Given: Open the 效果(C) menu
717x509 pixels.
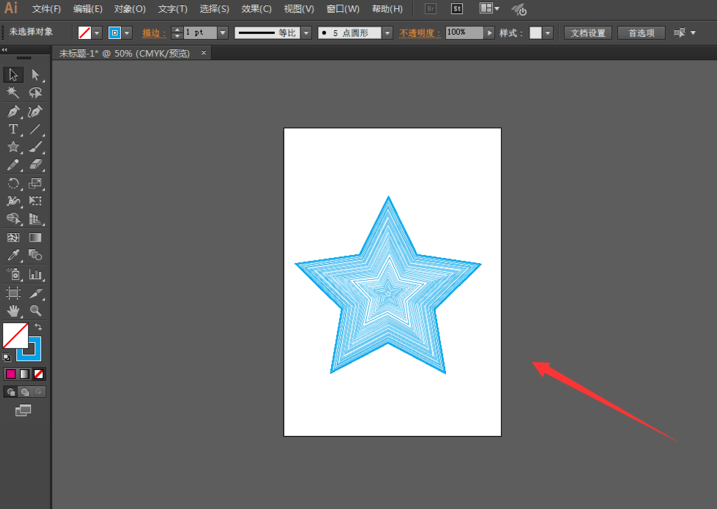Looking at the screenshot, I should [x=256, y=9].
